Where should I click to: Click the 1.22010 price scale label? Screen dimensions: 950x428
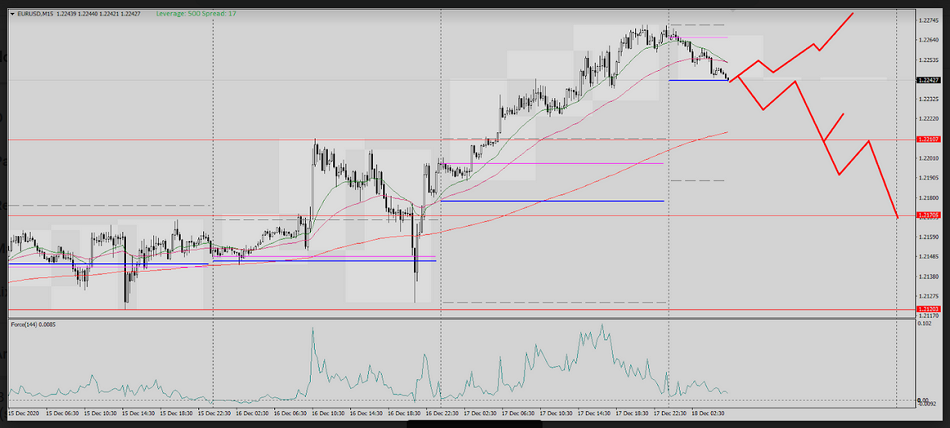[x=929, y=158]
